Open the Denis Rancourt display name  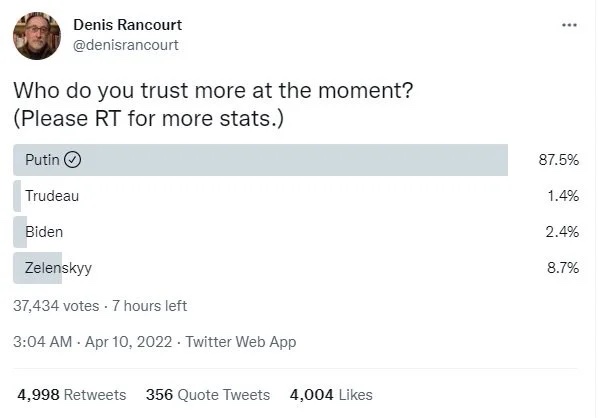(x=127, y=25)
